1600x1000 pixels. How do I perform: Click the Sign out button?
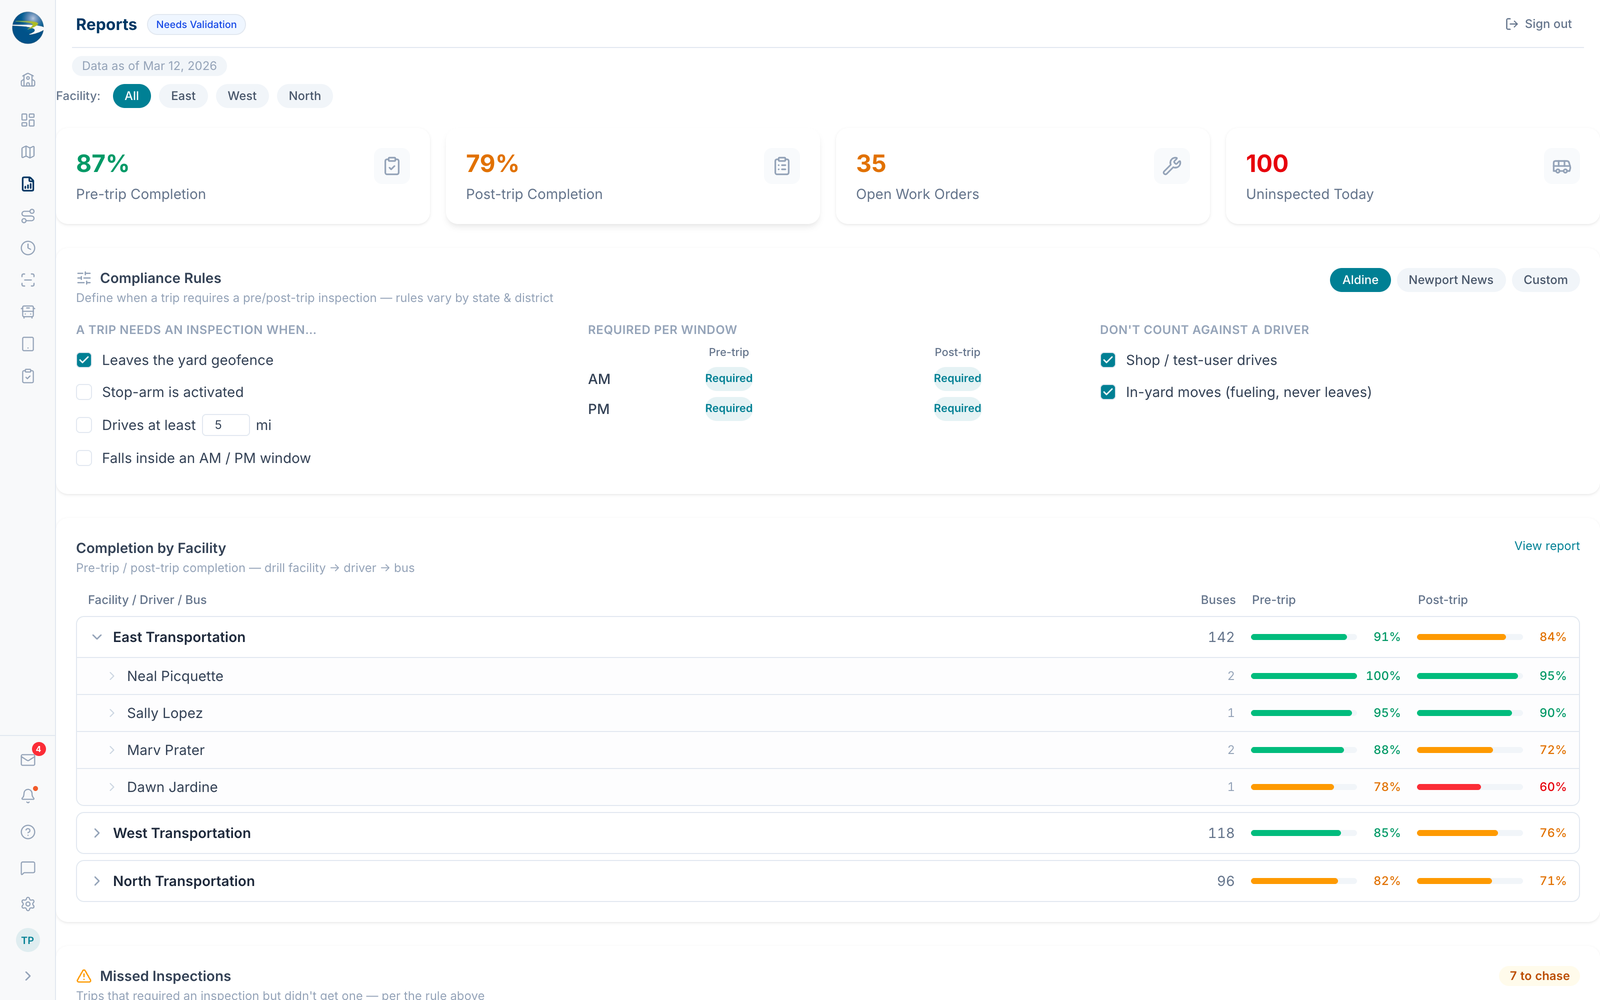coord(1538,24)
